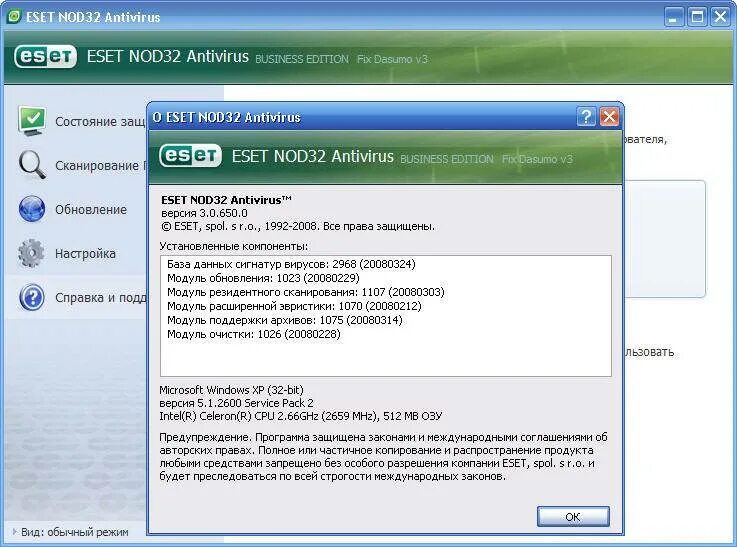Viewport: 737px width, 547px height.
Task: Click the ESET copyright 1992-2008 line
Action: pos(298,226)
